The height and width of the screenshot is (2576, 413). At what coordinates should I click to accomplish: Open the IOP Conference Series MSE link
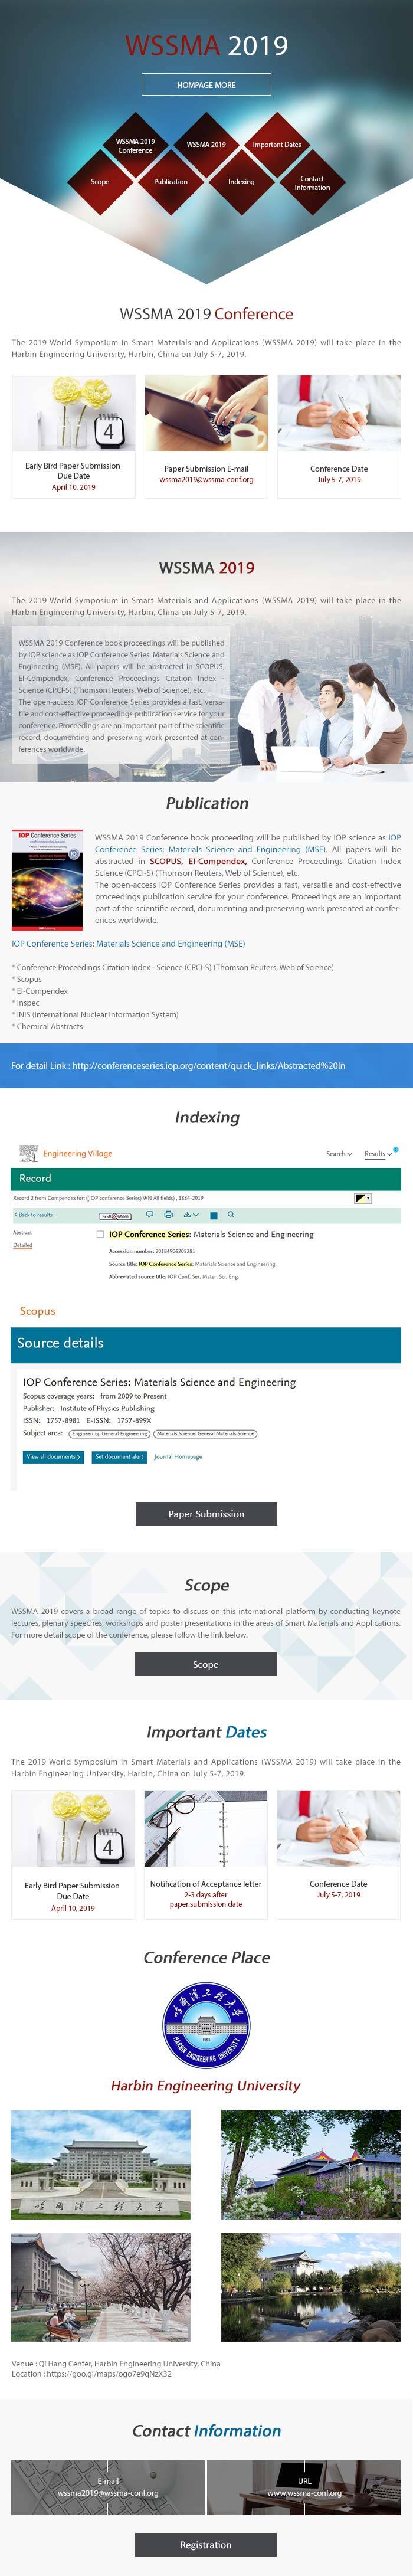128,943
